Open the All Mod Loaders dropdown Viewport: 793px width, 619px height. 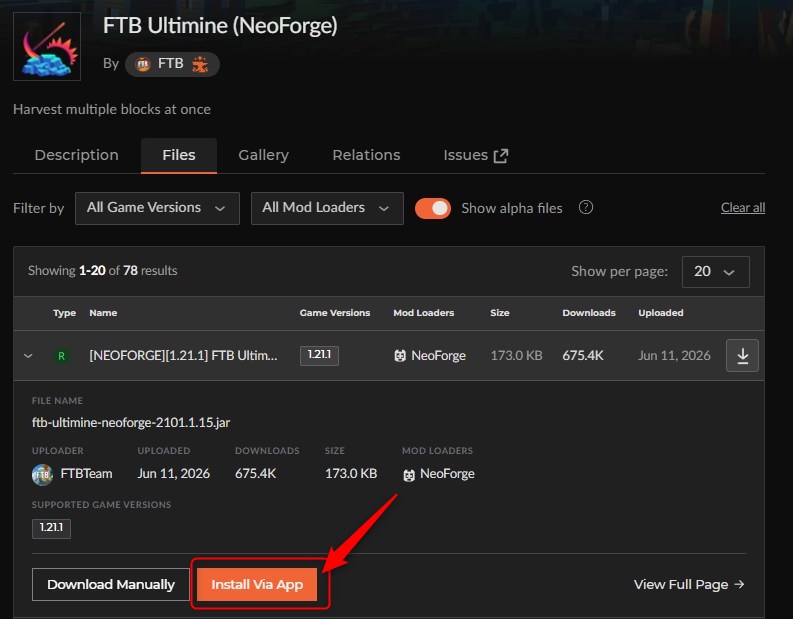[327, 208]
